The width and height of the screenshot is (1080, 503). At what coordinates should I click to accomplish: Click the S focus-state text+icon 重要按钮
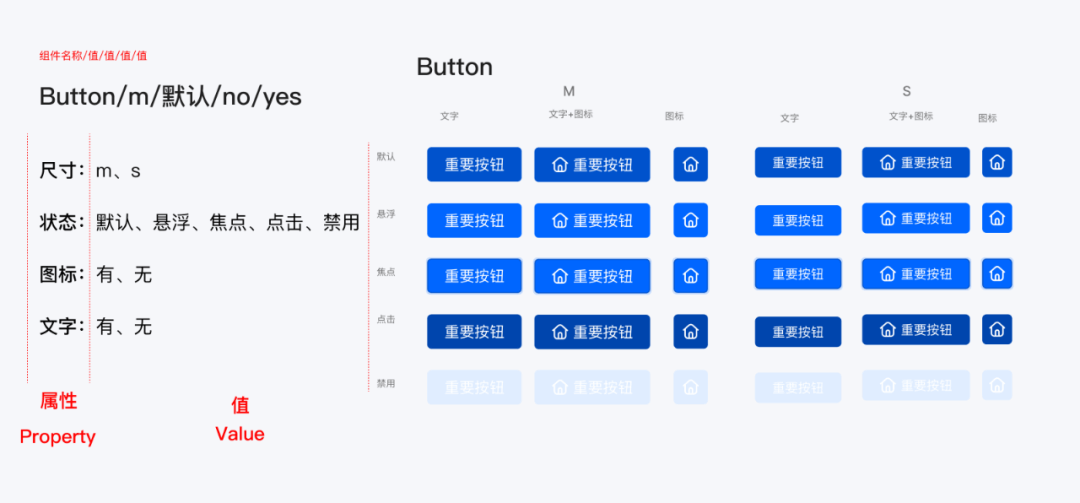click(915, 274)
